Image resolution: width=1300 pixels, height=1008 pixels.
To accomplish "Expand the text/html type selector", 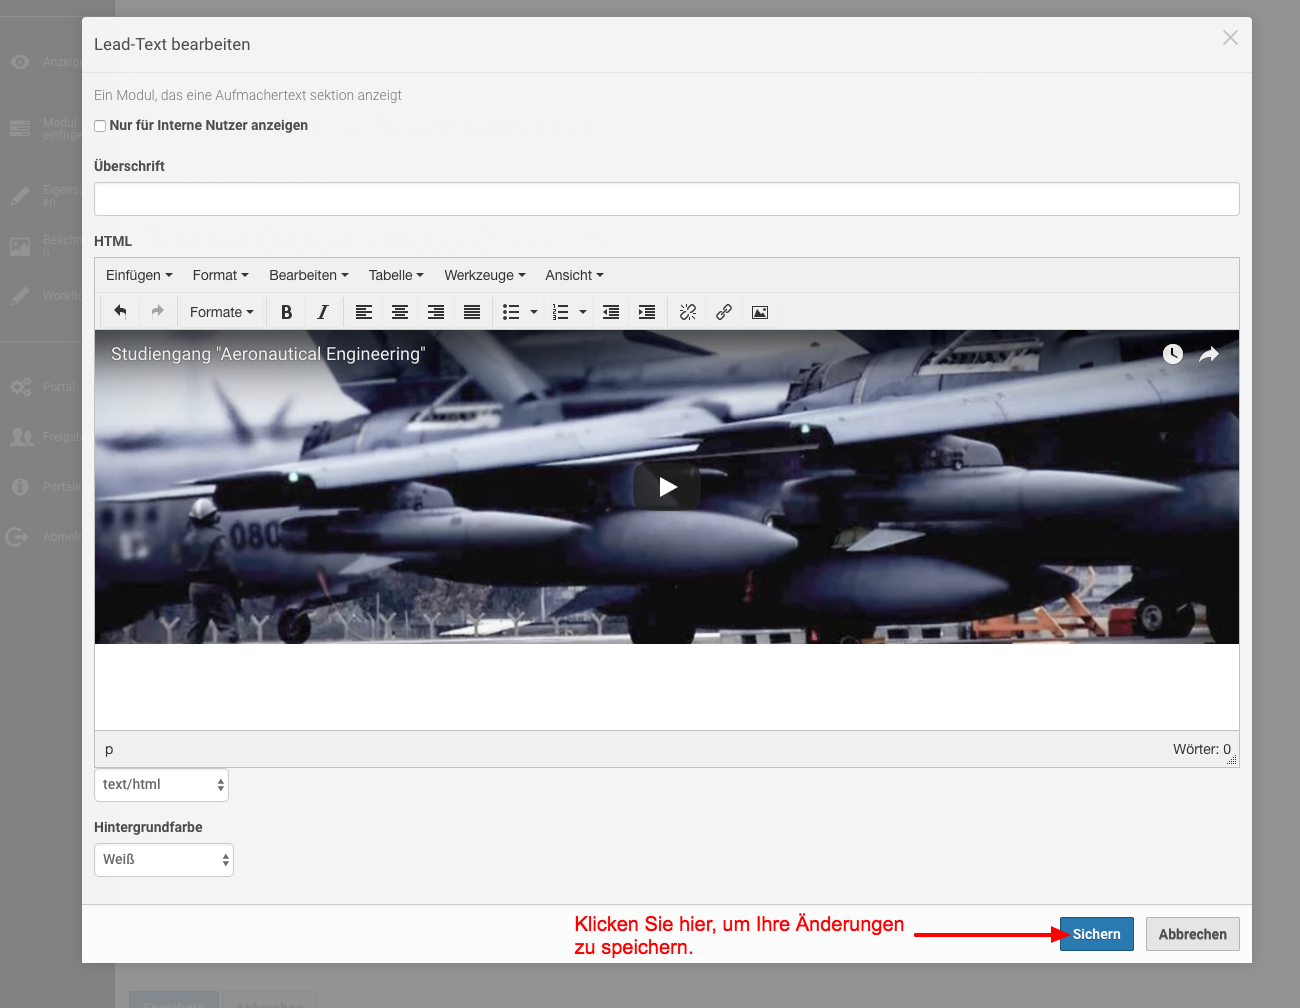I will pos(161,785).
